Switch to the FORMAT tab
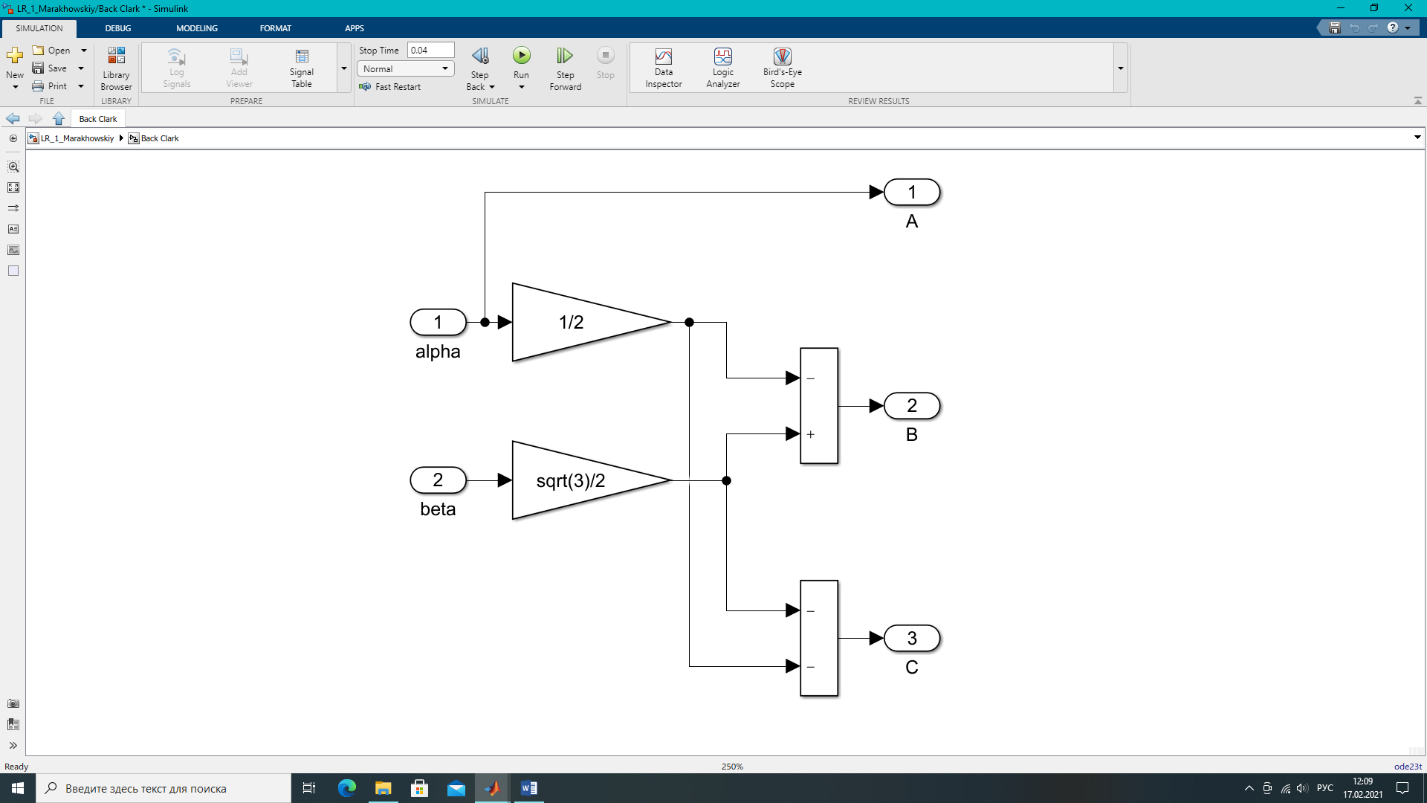 click(275, 28)
